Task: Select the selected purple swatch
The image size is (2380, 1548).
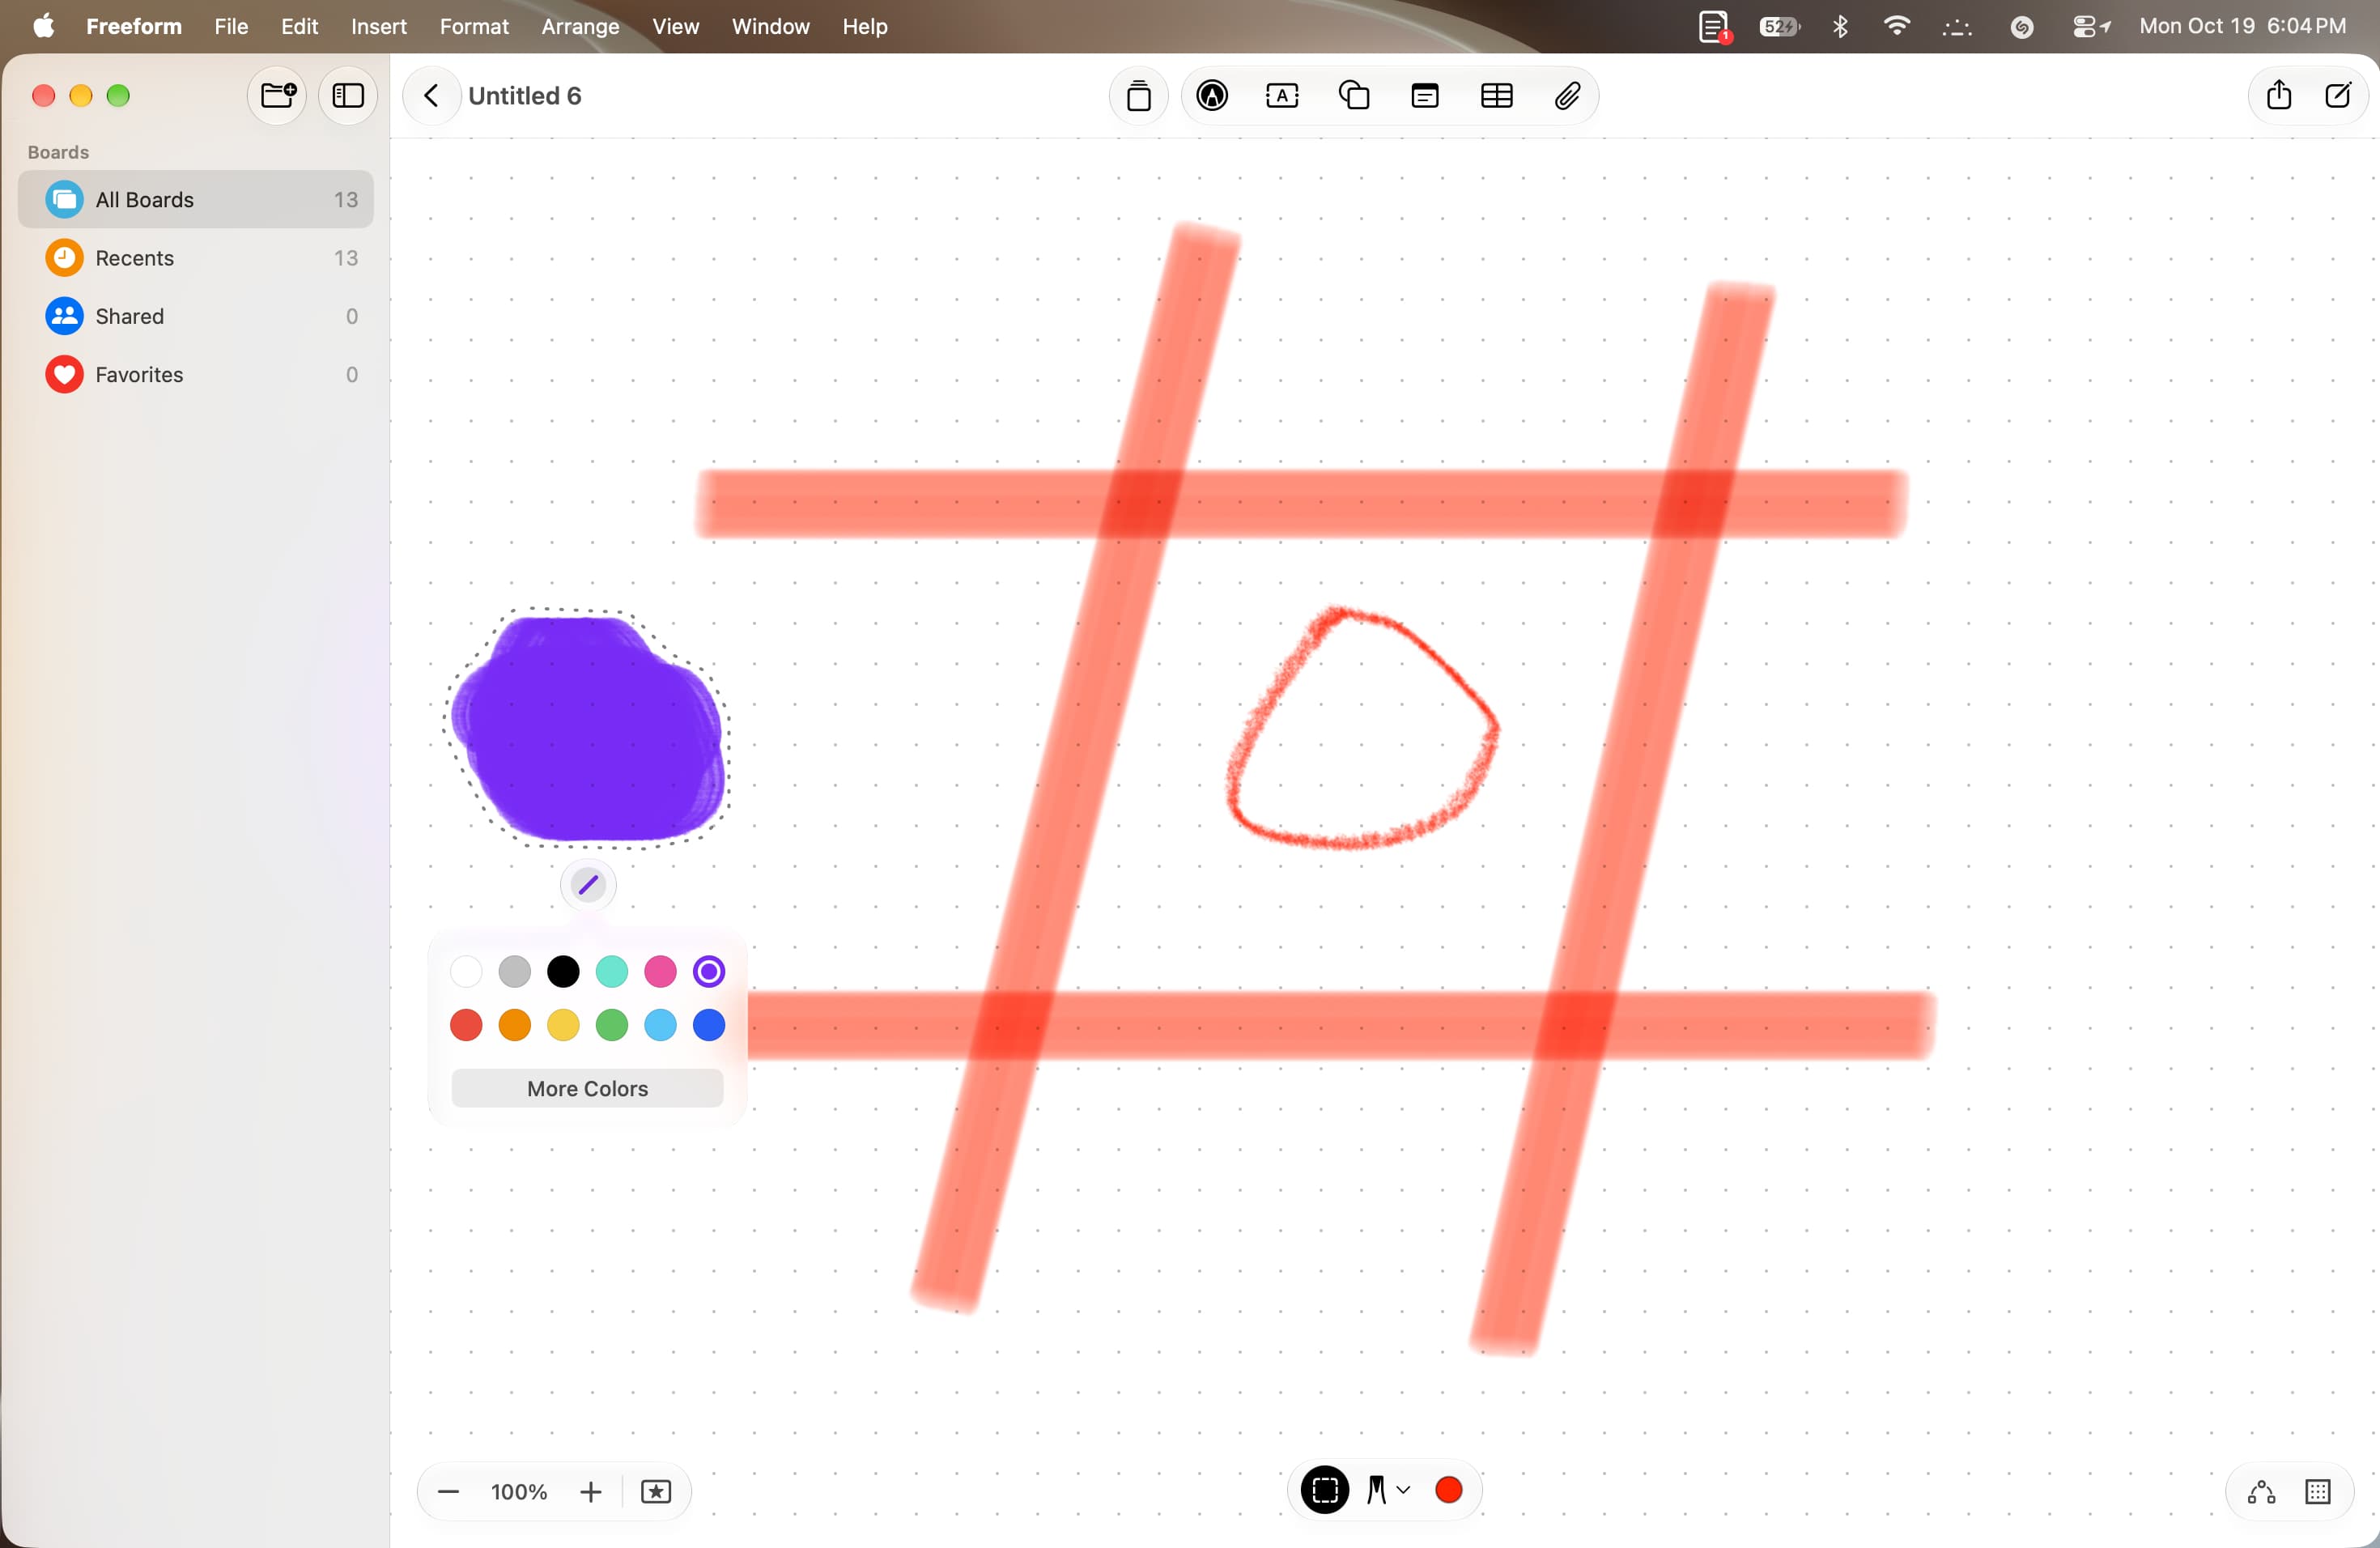Action: coord(709,971)
